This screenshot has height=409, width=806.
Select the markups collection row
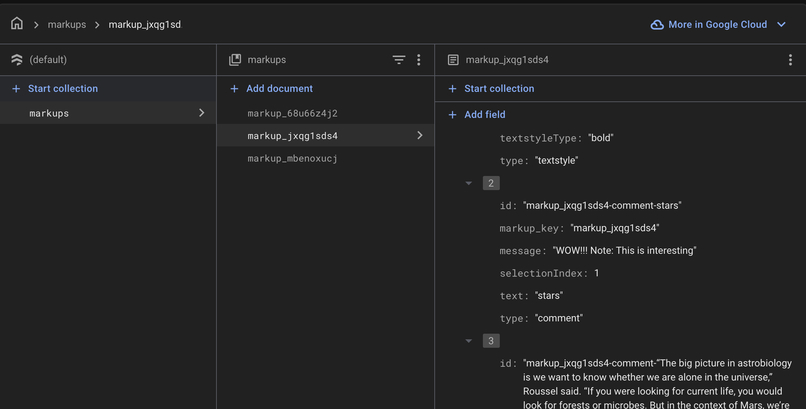coord(108,113)
